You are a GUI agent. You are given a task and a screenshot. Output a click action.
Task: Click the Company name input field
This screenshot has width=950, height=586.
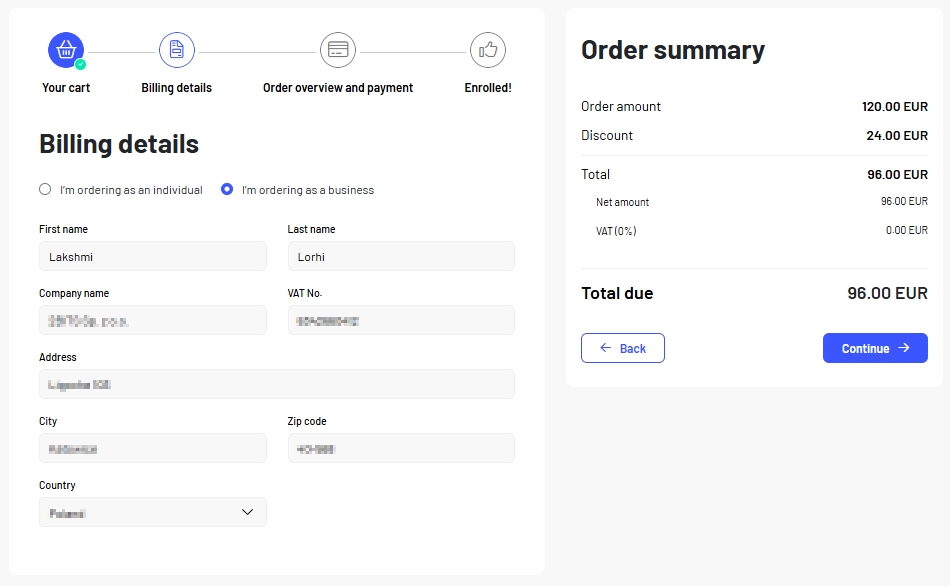point(153,320)
